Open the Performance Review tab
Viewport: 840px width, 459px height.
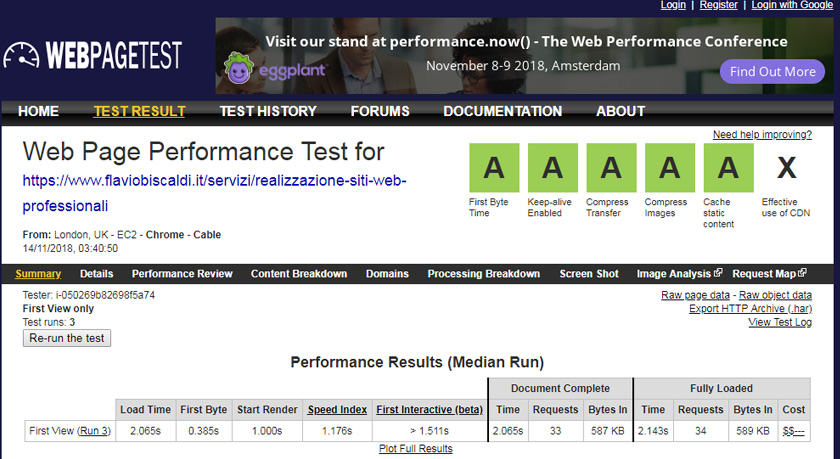[182, 274]
